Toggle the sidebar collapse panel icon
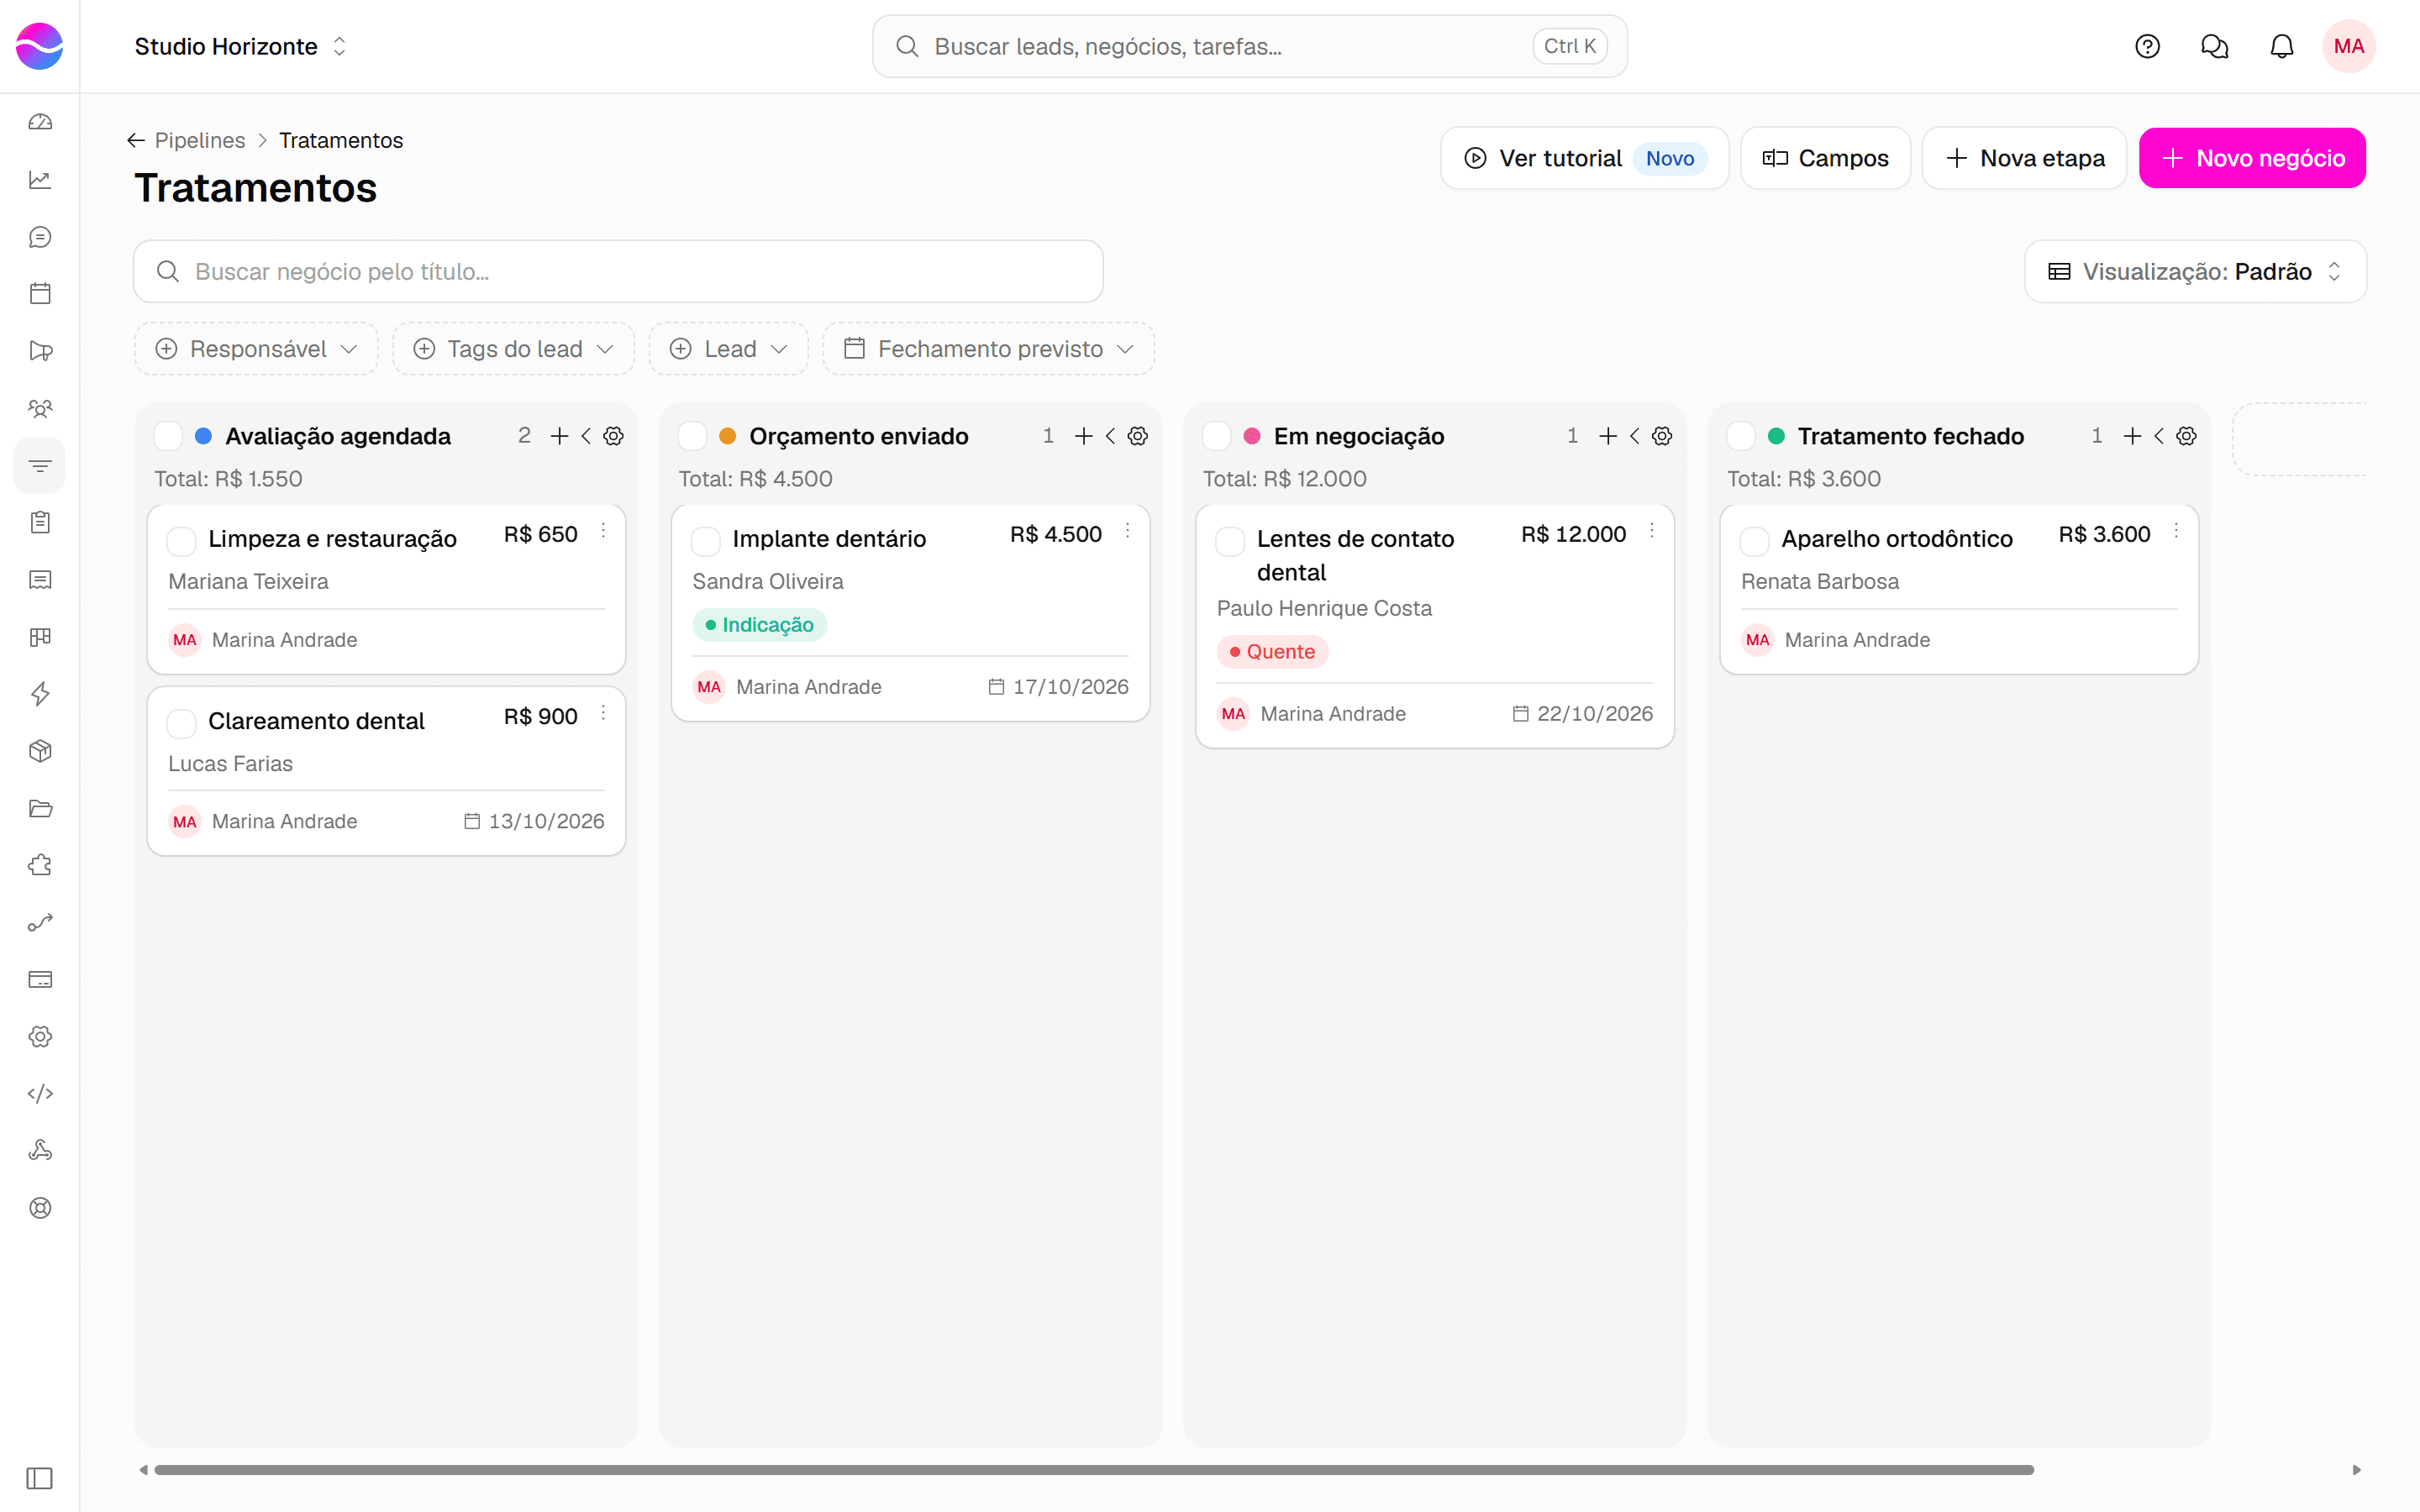Image resolution: width=2420 pixels, height=1512 pixels. [40, 1478]
